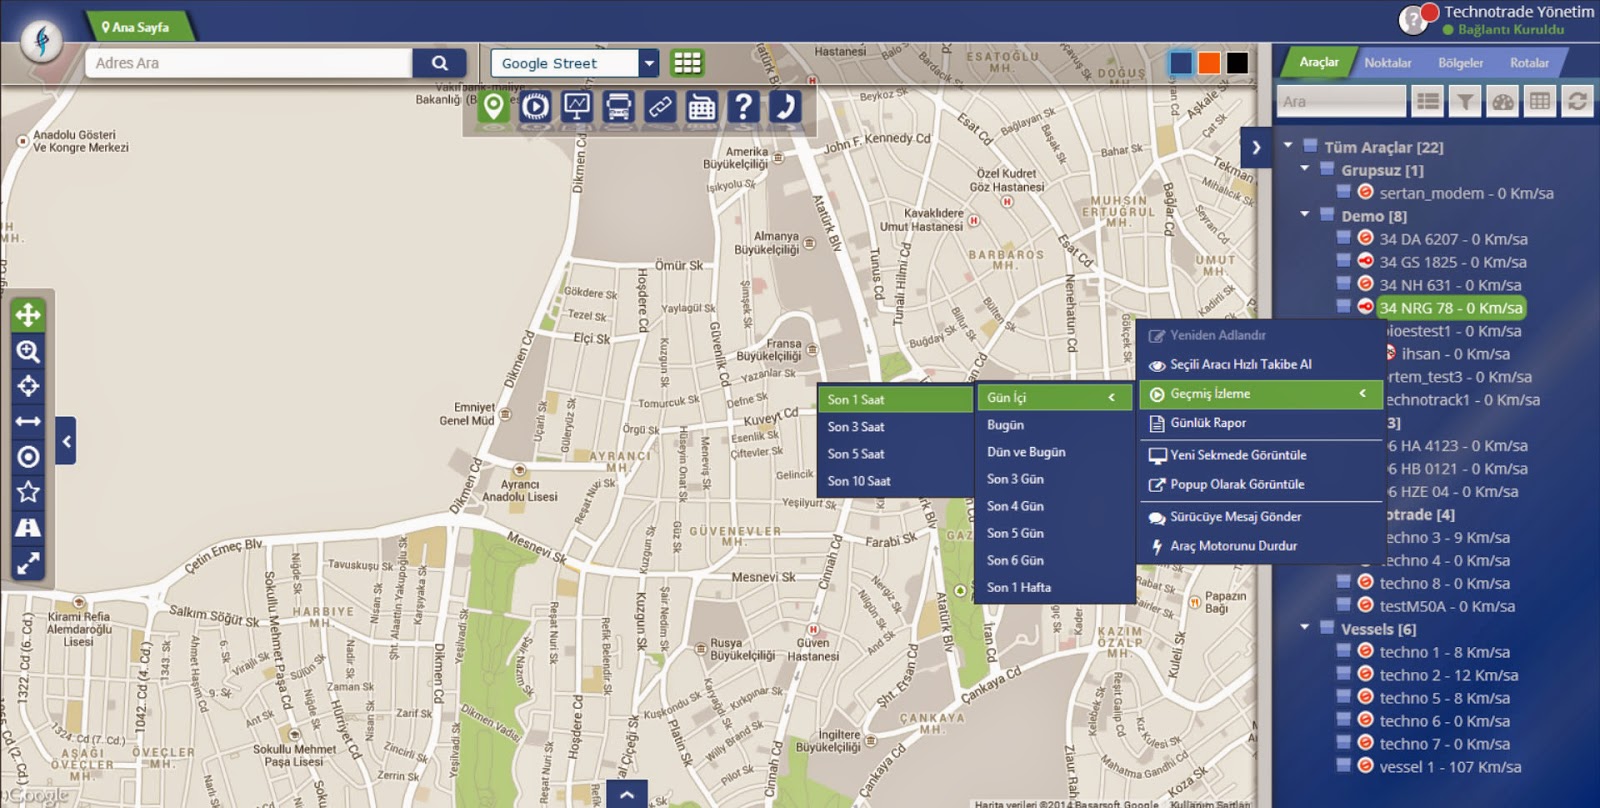Image resolution: width=1600 pixels, height=808 pixels.
Task: Click the refresh vehicles icon
Action: pos(1577,101)
